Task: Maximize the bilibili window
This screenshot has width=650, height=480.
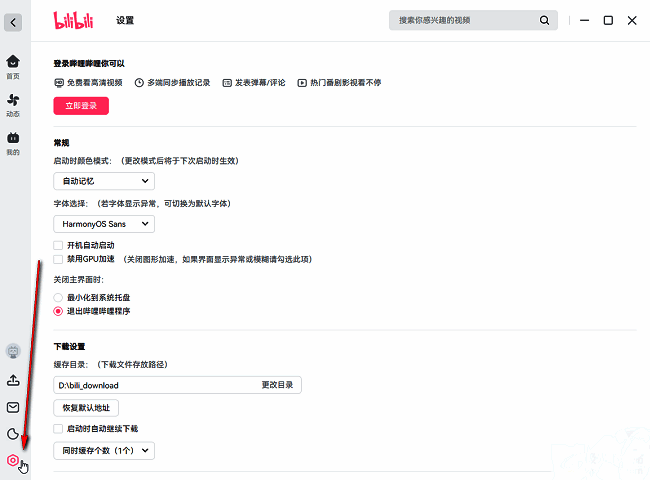Action: click(608, 20)
